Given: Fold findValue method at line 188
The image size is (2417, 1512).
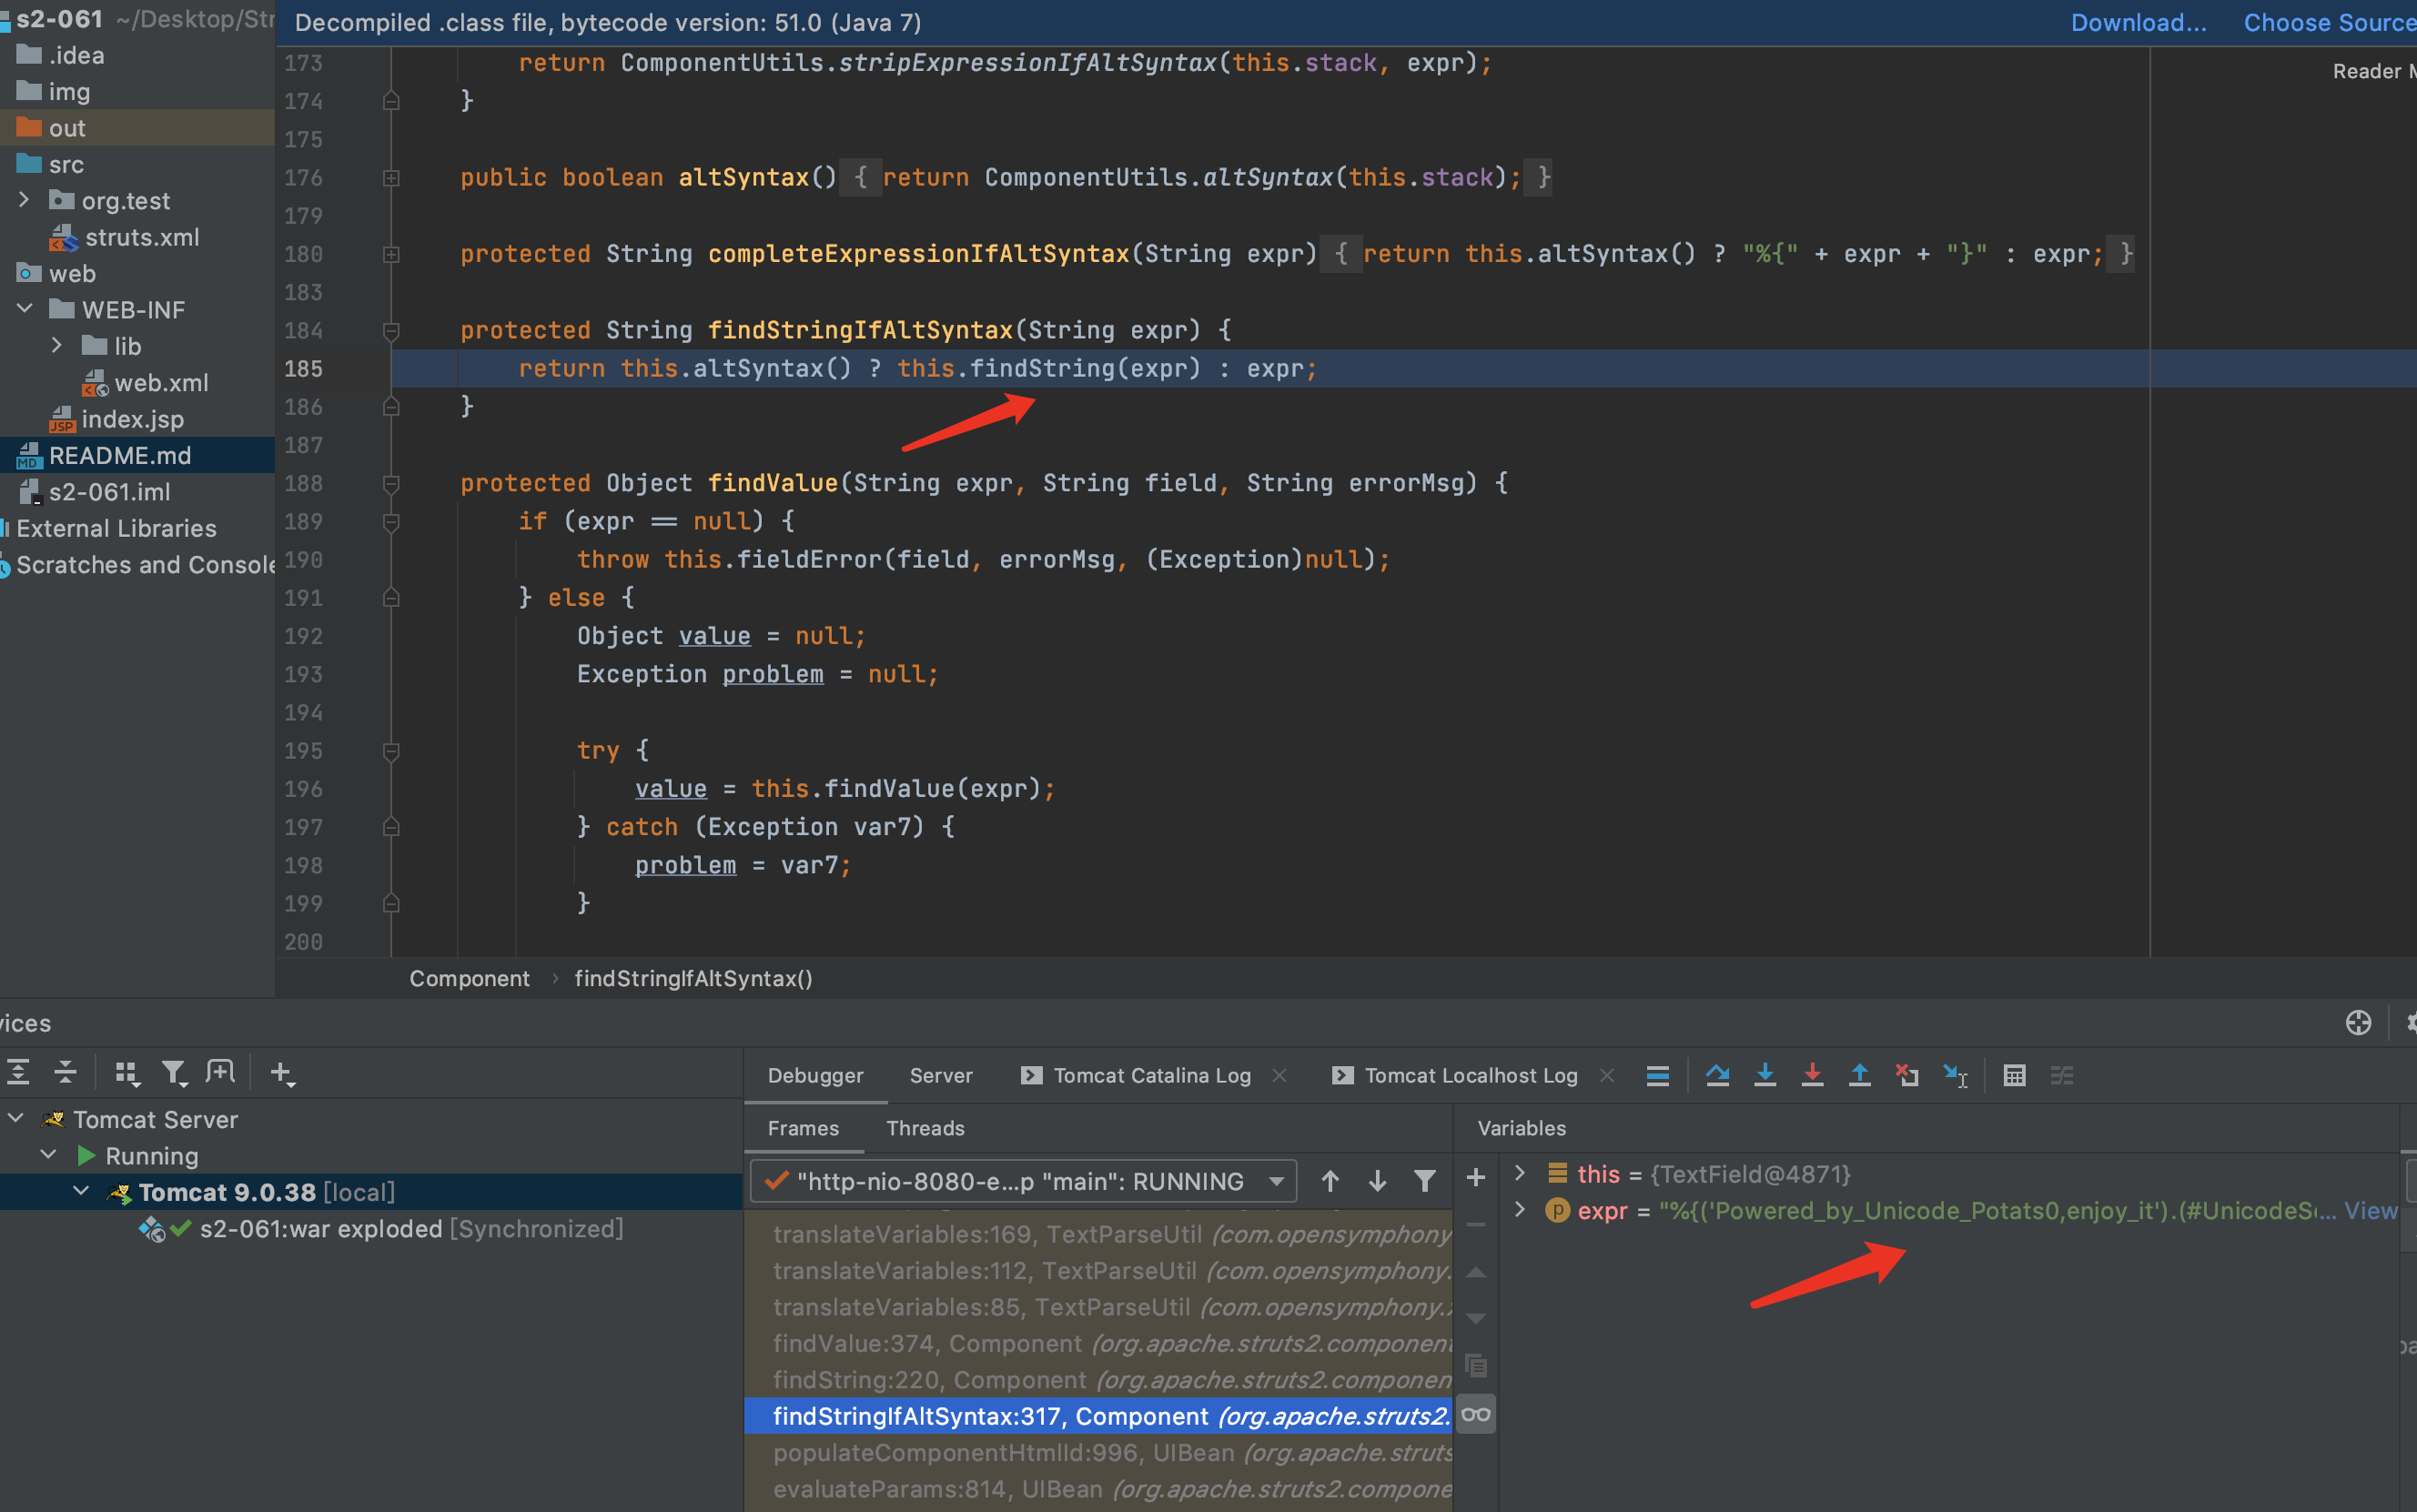Looking at the screenshot, I should coord(391,483).
